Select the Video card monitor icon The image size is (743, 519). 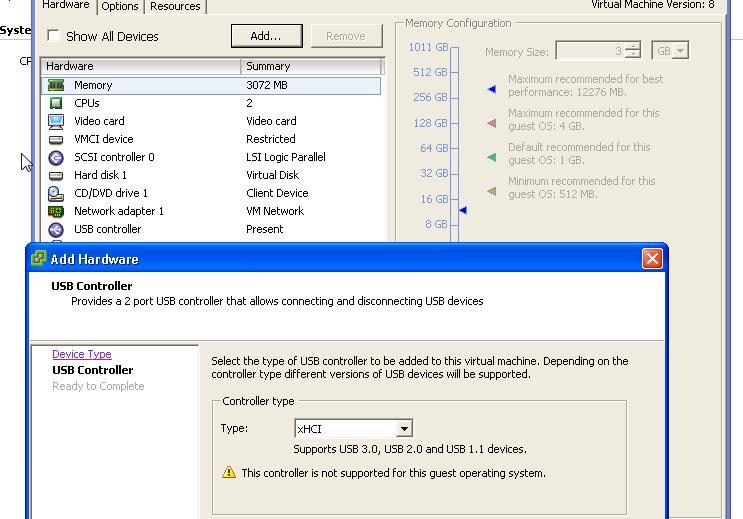tap(56, 121)
